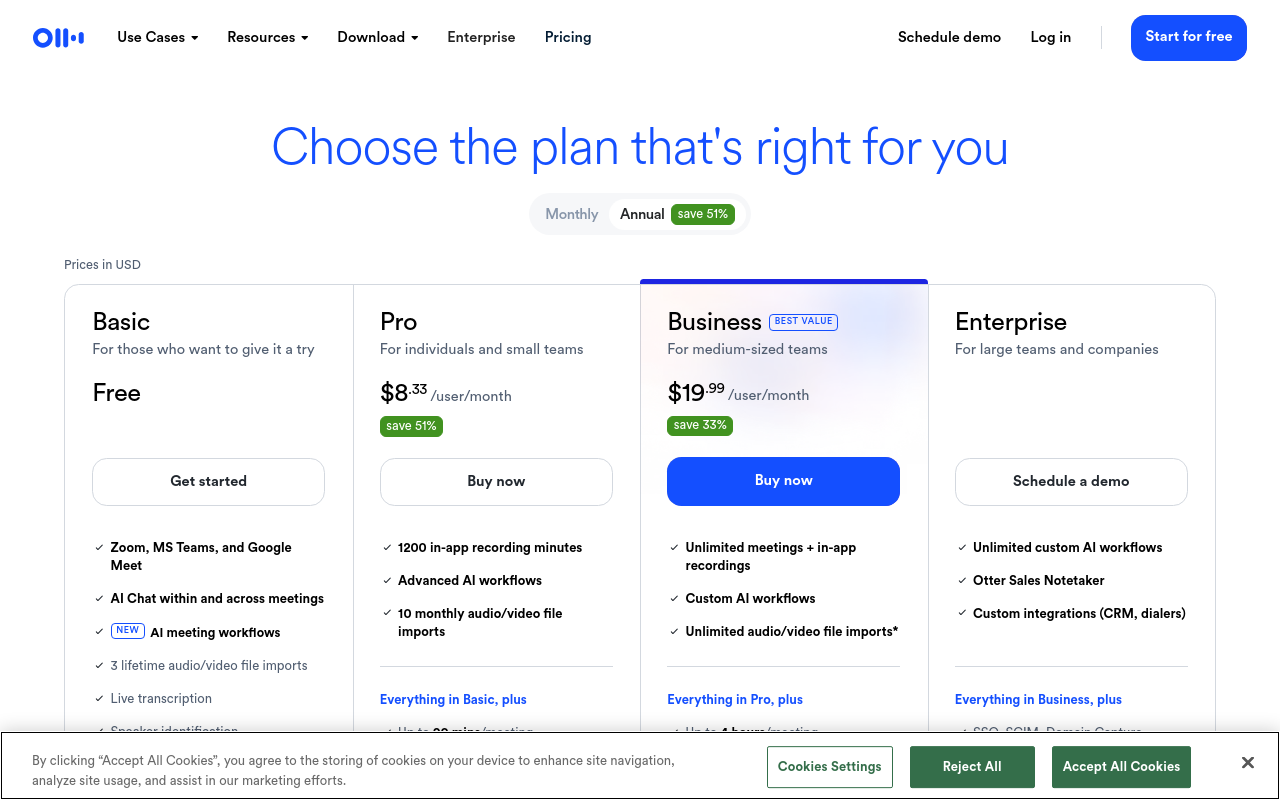
Task: Dismiss the cookie consent banner
Action: click(1247, 762)
